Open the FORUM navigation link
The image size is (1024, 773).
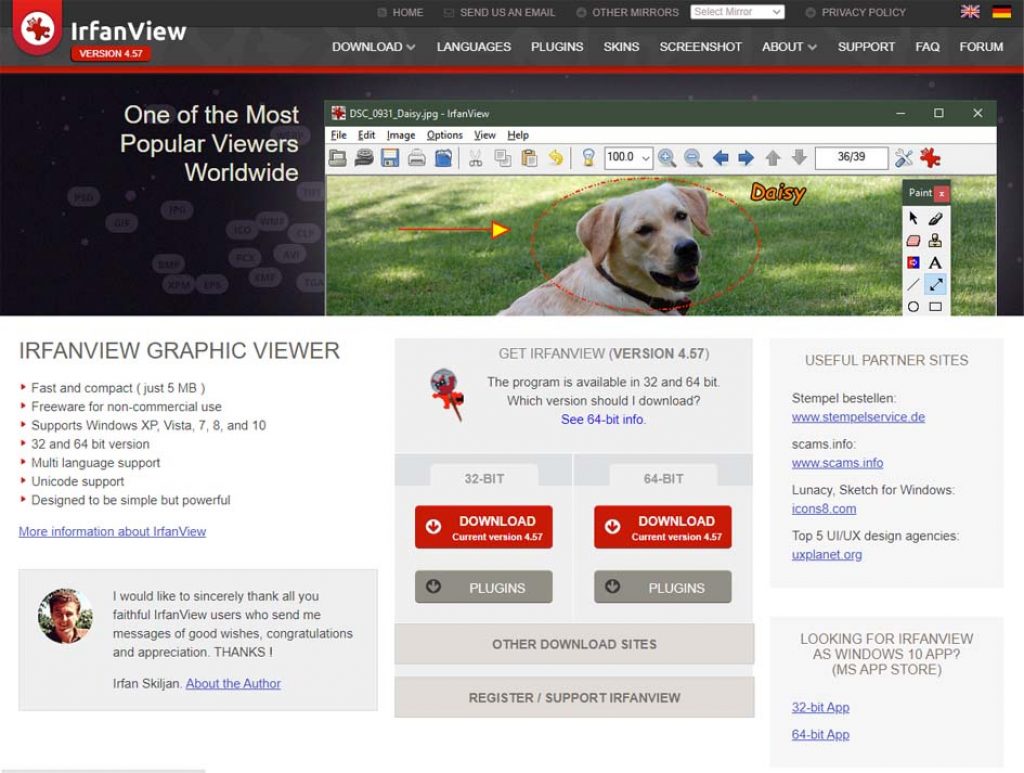pos(981,47)
